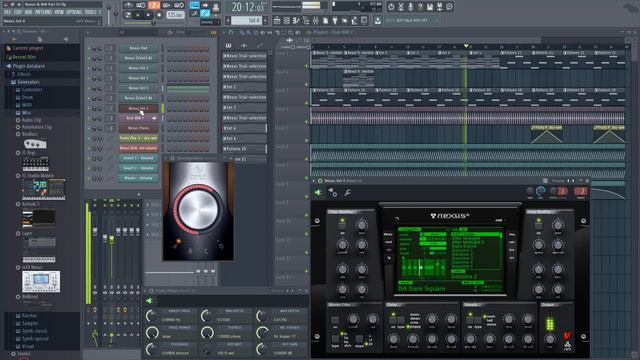The height and width of the screenshot is (360, 640).
Task: Click the FL Keys plugin thumbnail
Action: click(x=36, y=164)
